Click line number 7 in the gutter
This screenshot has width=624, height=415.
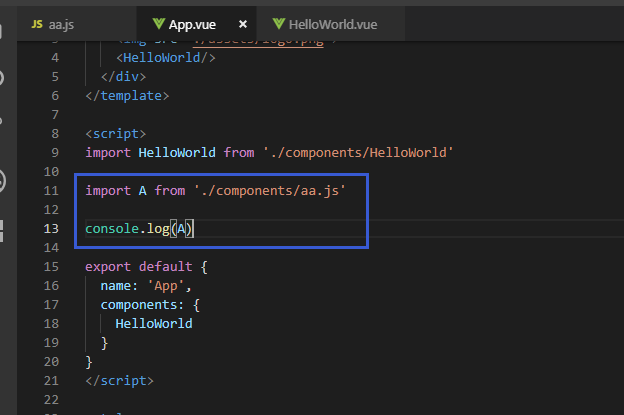pyautogui.click(x=55, y=115)
